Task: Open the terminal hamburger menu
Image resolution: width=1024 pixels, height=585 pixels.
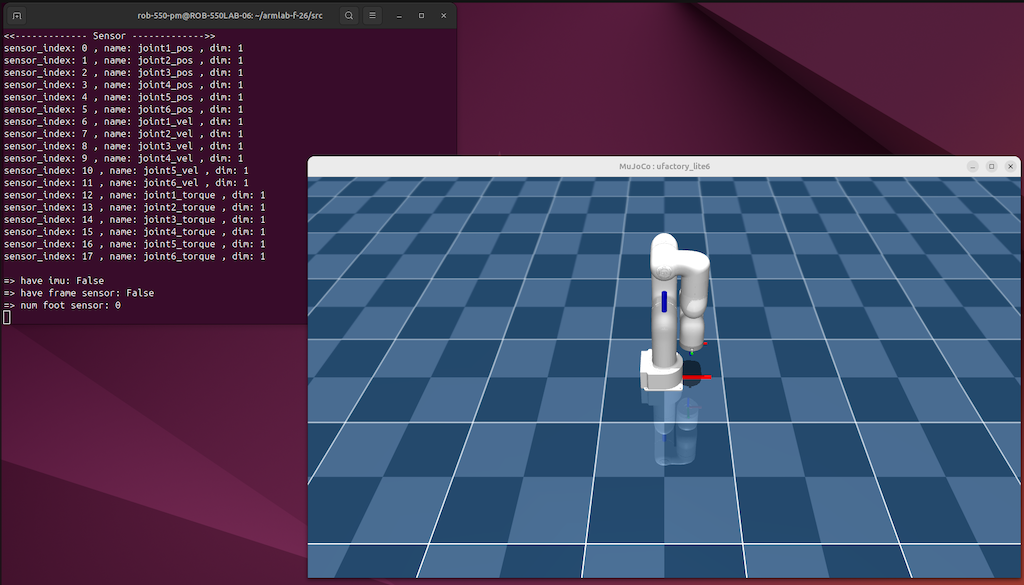Action: (x=372, y=15)
